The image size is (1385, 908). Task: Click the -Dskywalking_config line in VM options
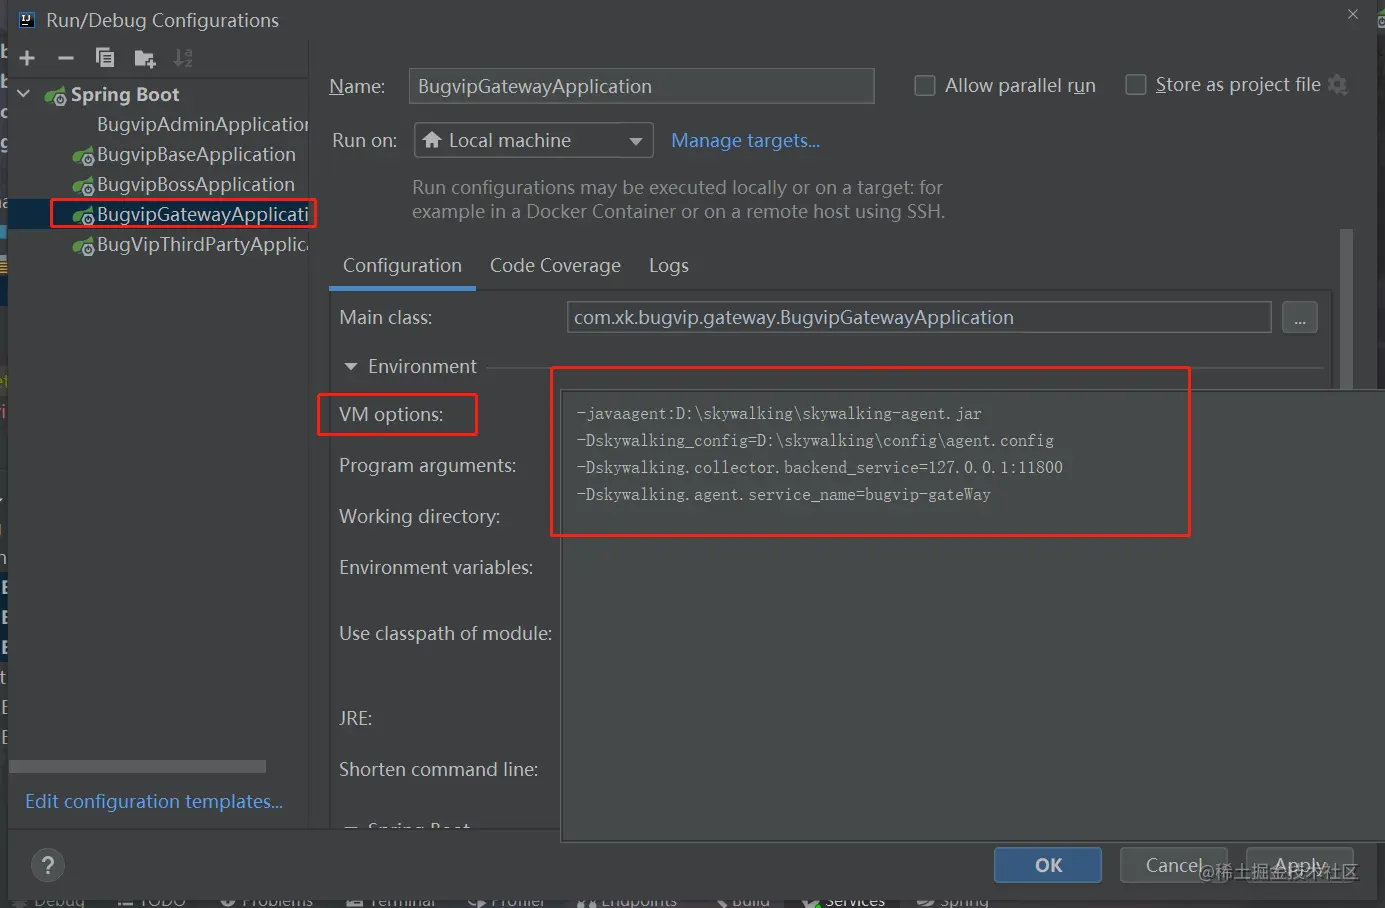815,441
